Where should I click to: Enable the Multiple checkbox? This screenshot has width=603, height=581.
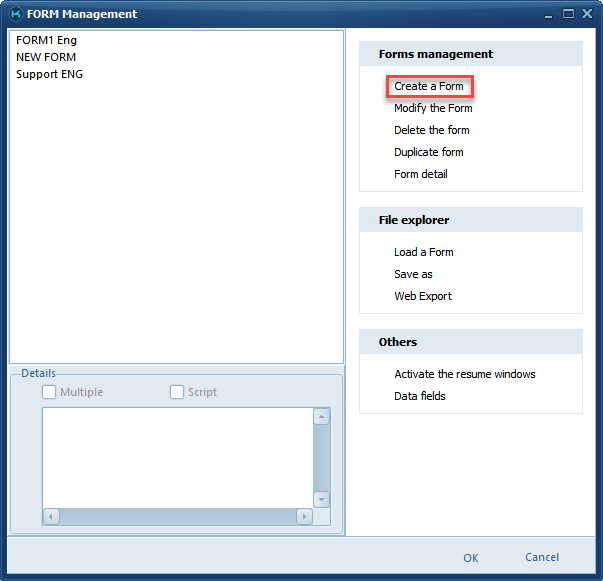click(49, 392)
